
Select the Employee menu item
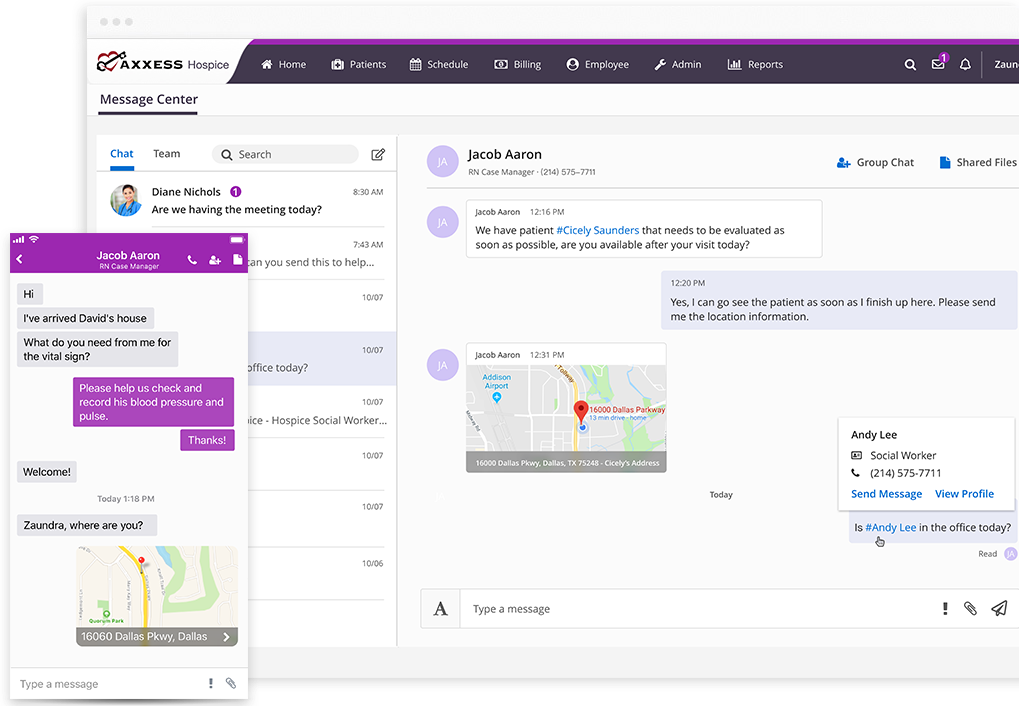pos(597,64)
